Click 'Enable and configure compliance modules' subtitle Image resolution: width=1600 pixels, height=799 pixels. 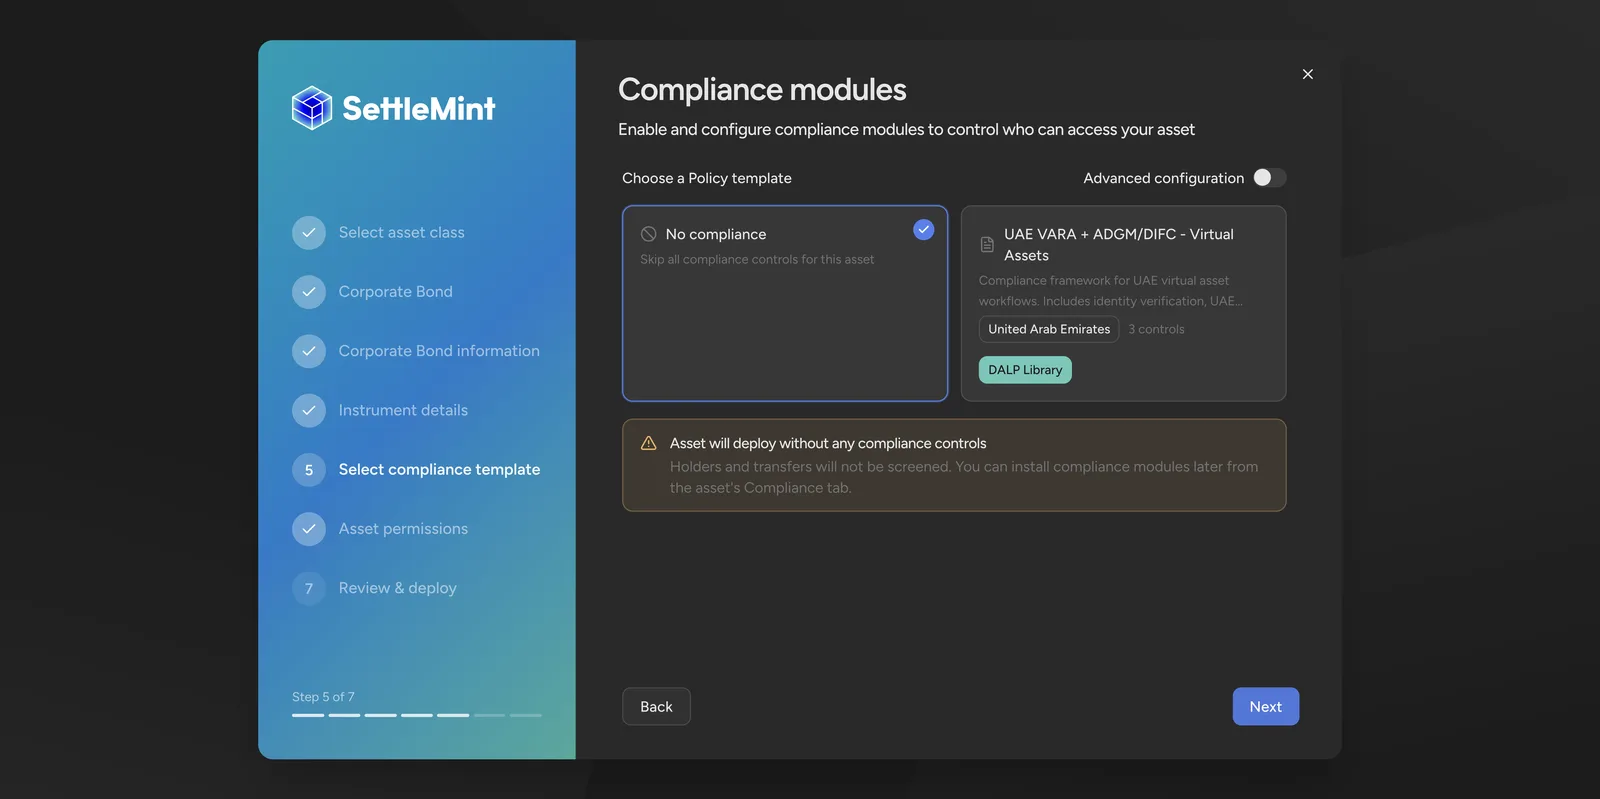click(x=906, y=129)
